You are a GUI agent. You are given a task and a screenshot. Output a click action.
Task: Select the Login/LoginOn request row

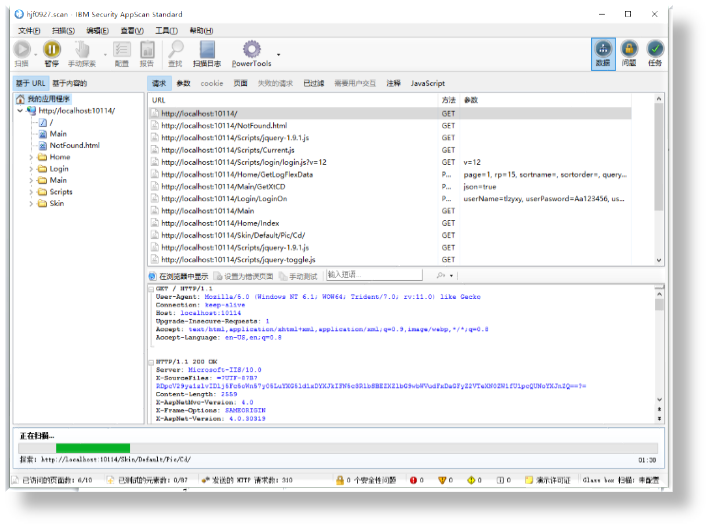[x=390, y=199]
